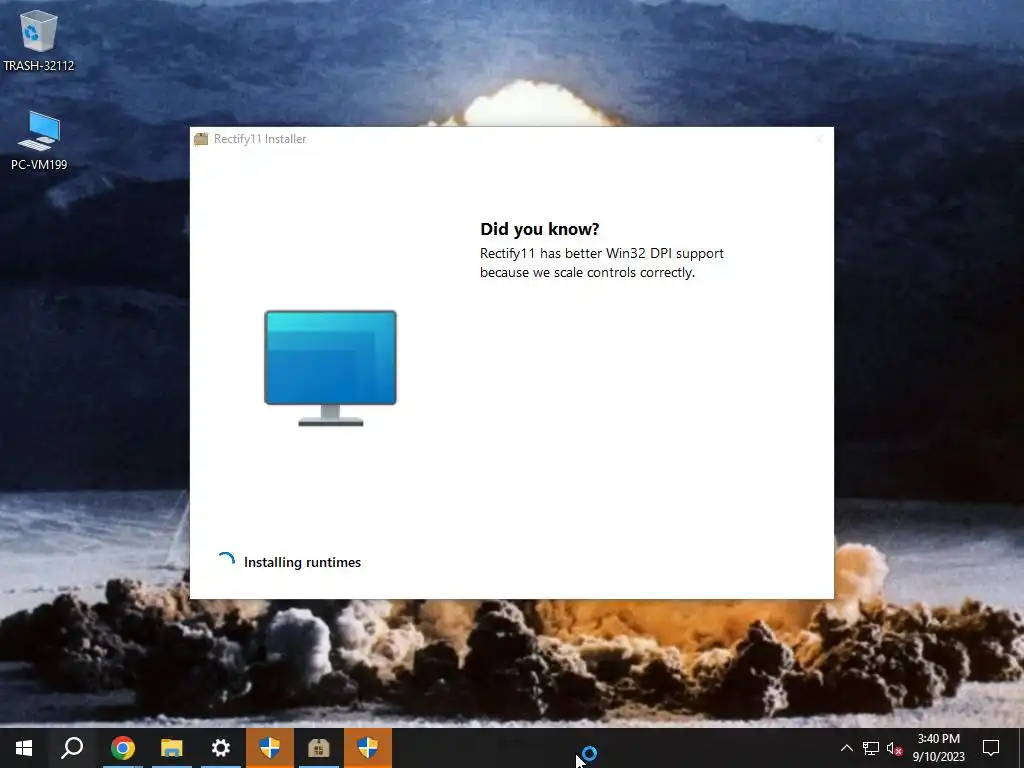The width and height of the screenshot is (1024, 768).
Task: Show hidden system tray icons
Action: coord(846,748)
